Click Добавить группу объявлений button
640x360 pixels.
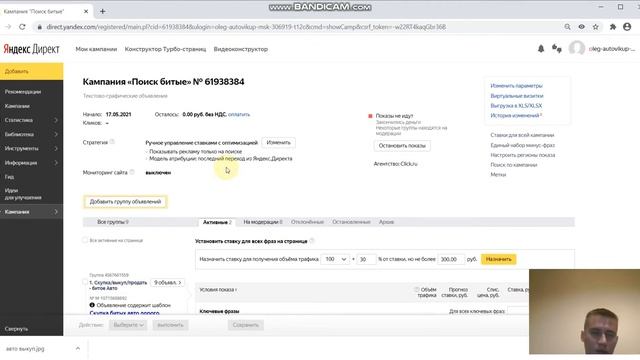(125, 202)
